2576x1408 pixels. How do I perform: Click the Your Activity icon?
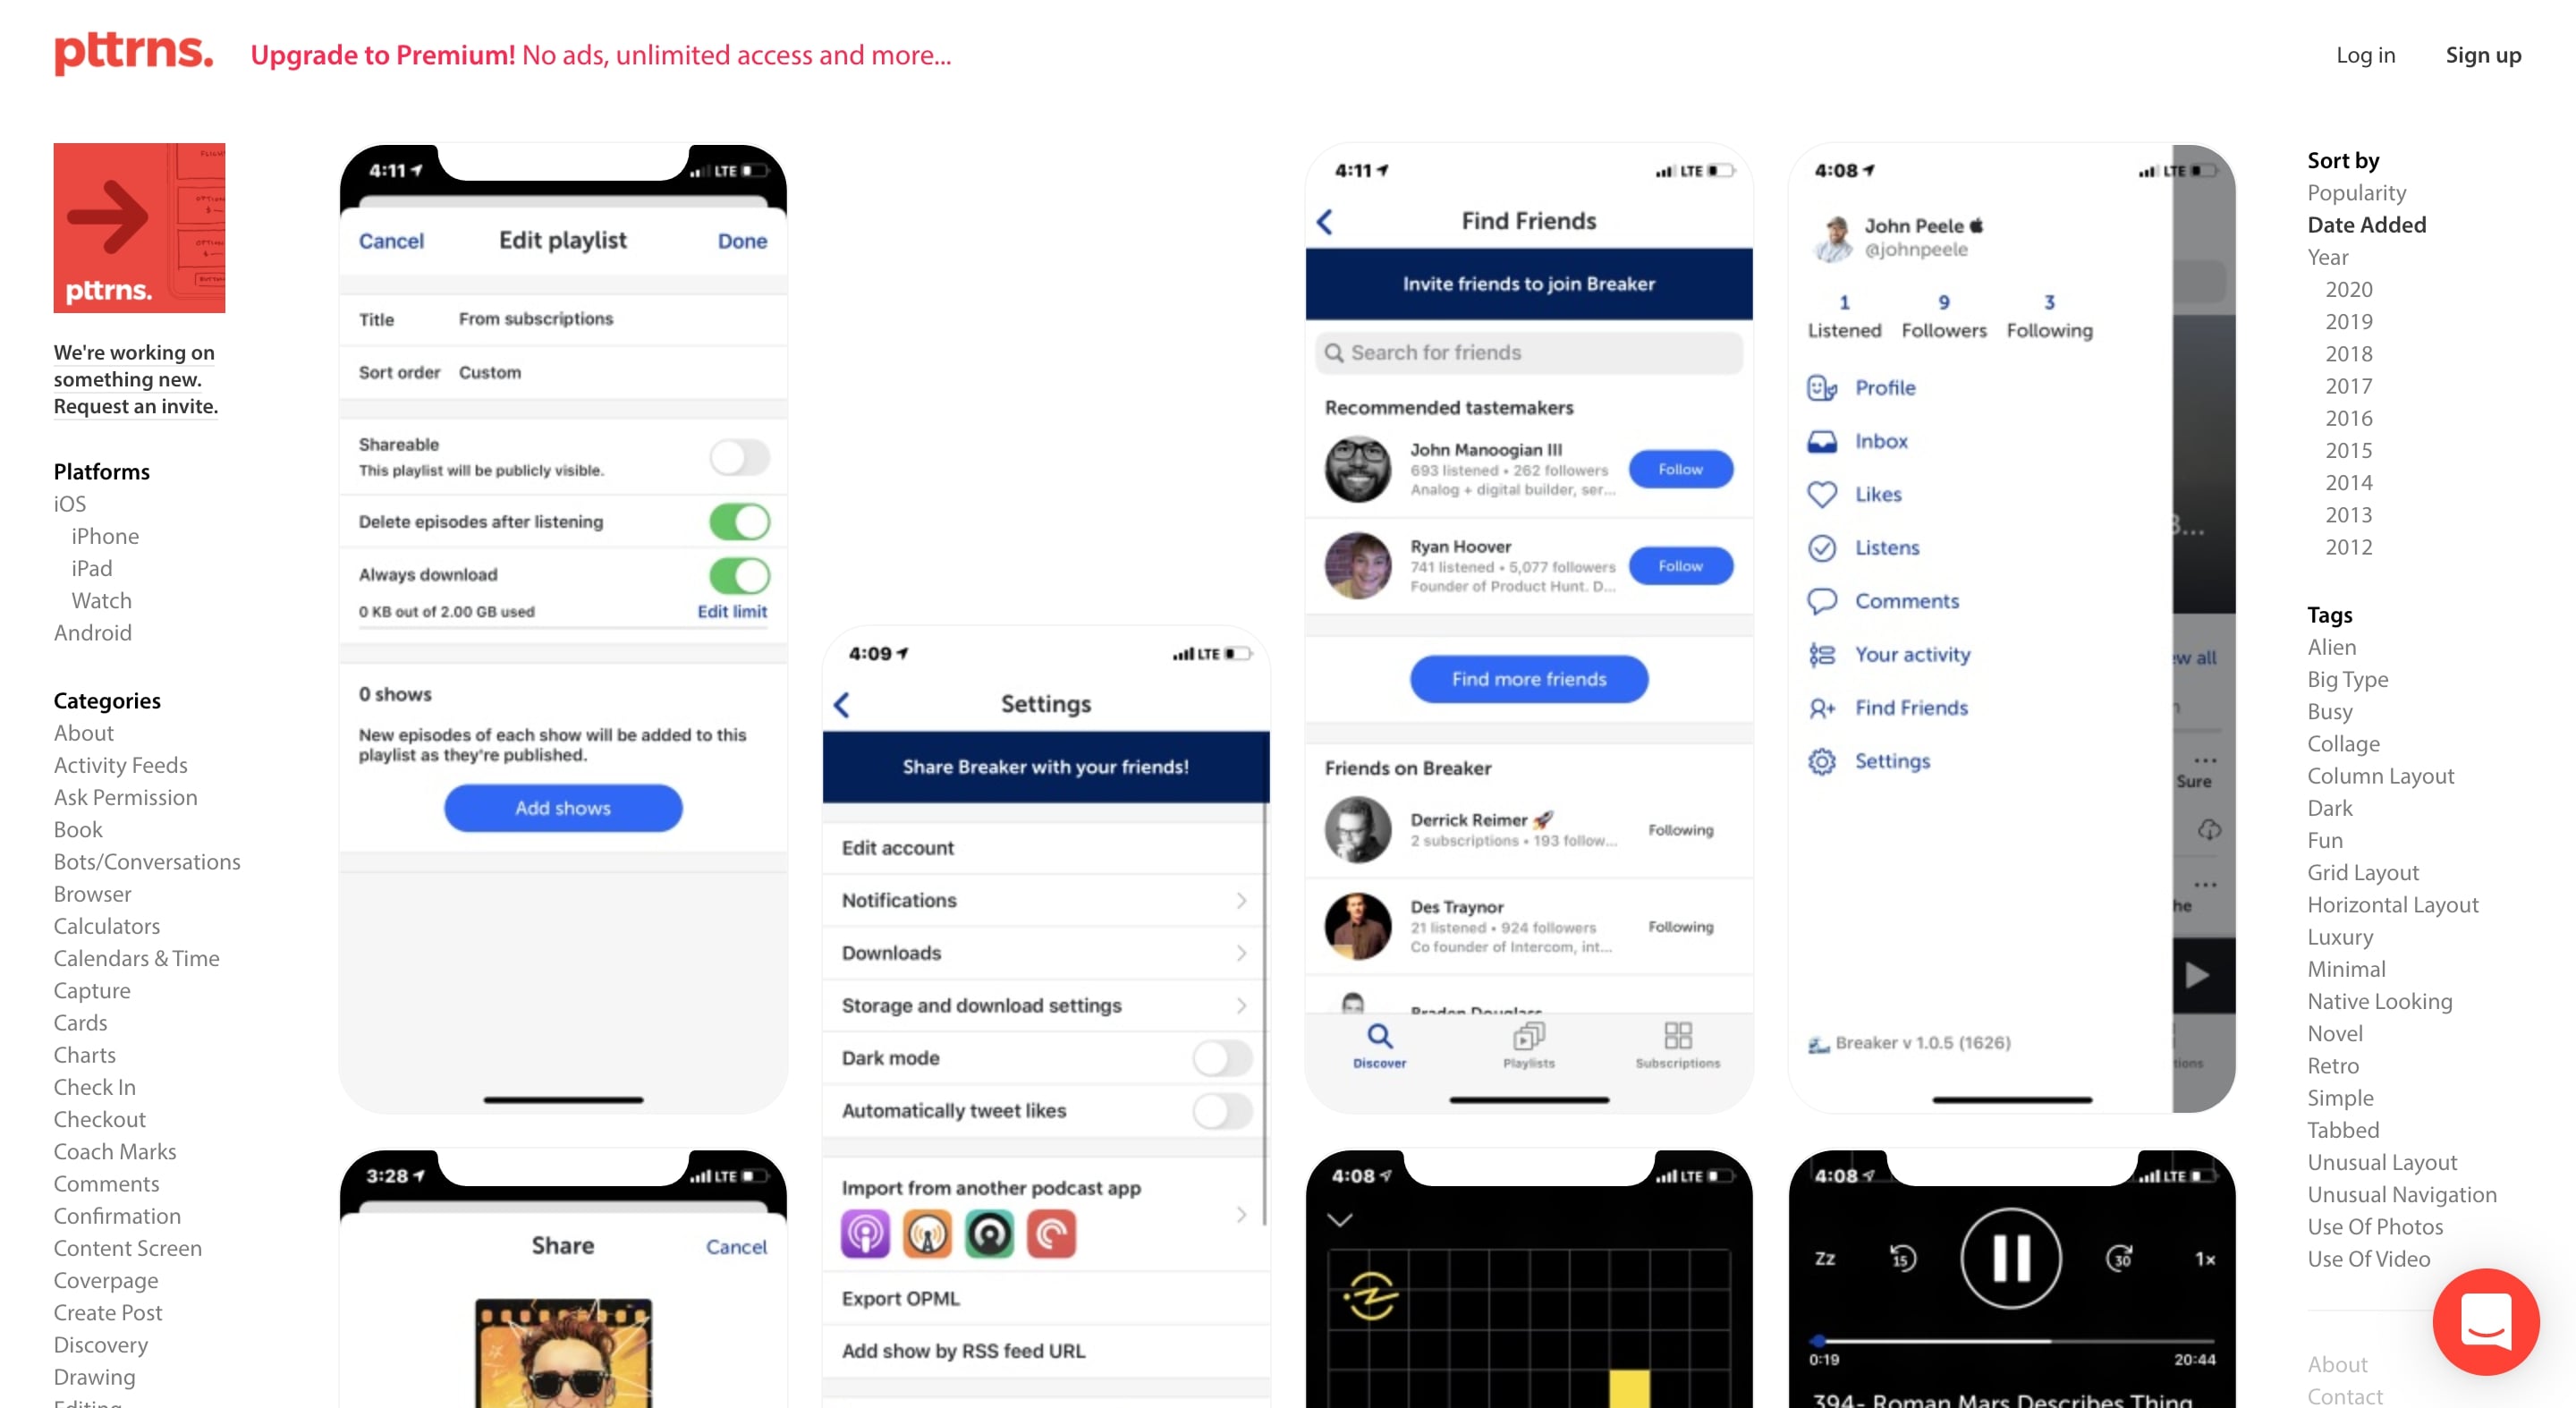pyautogui.click(x=1824, y=654)
